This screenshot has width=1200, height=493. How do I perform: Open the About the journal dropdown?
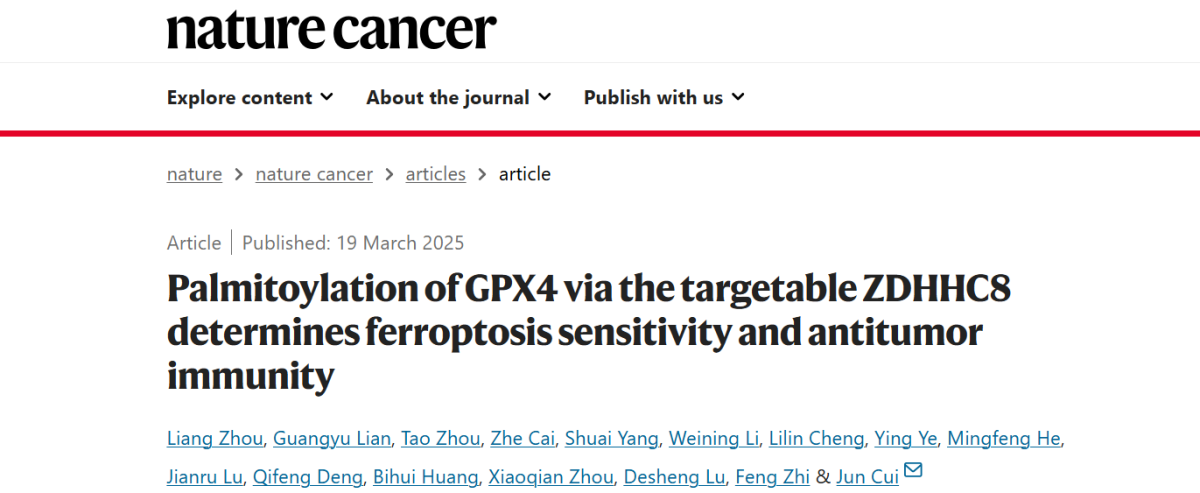pyautogui.click(x=458, y=97)
